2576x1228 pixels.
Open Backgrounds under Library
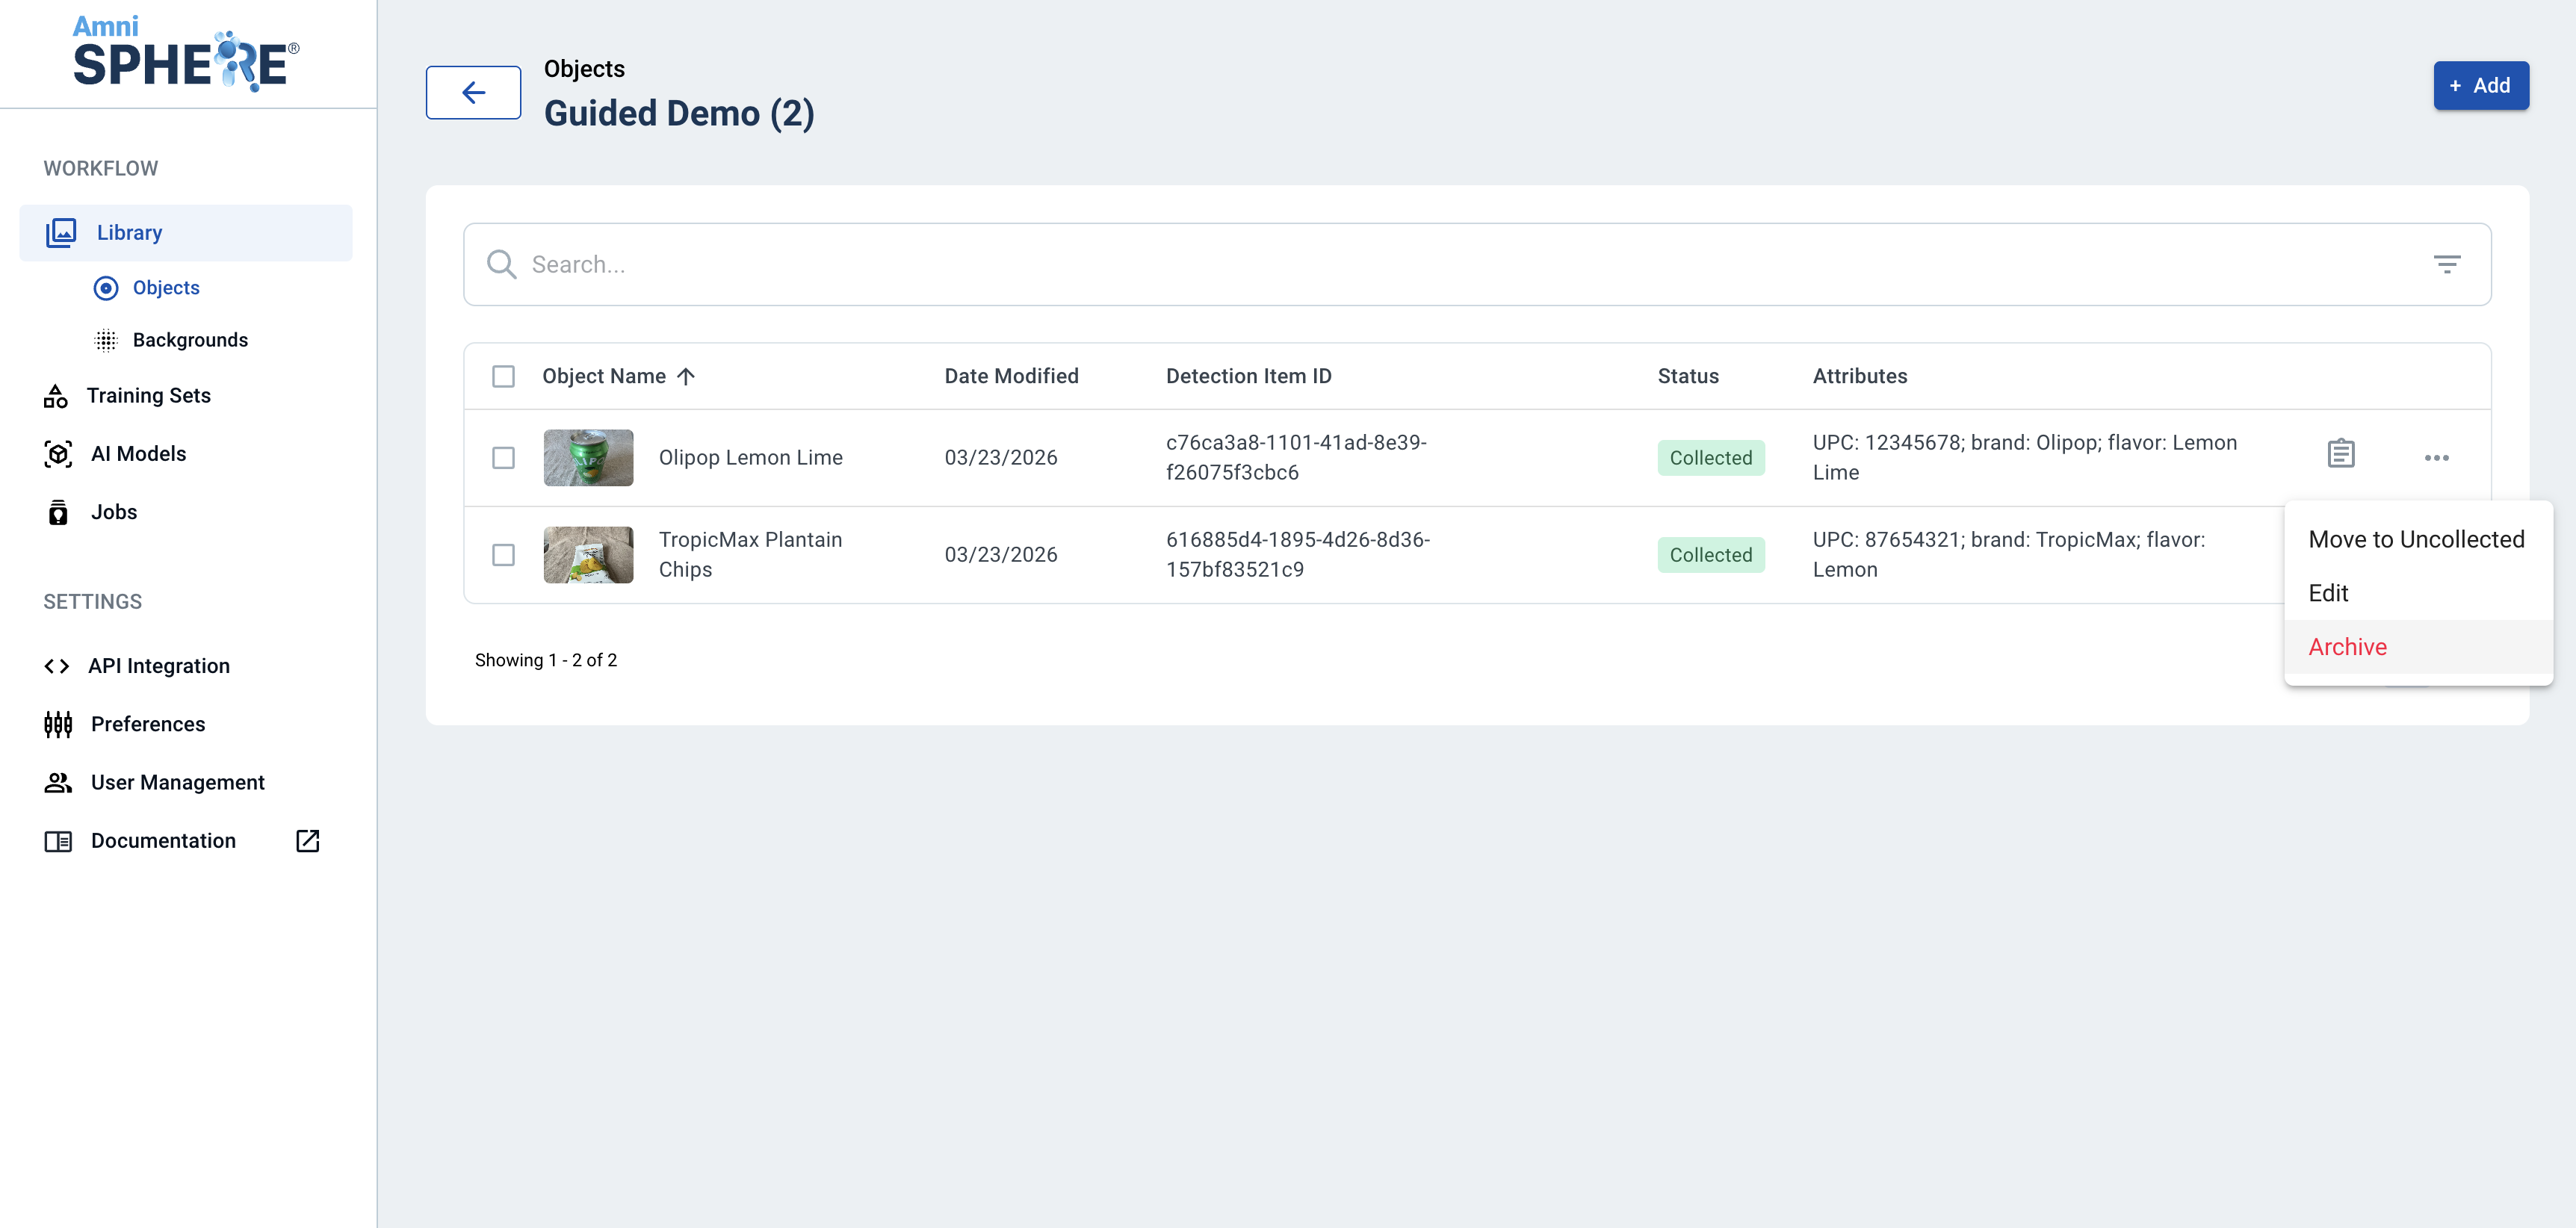point(190,340)
